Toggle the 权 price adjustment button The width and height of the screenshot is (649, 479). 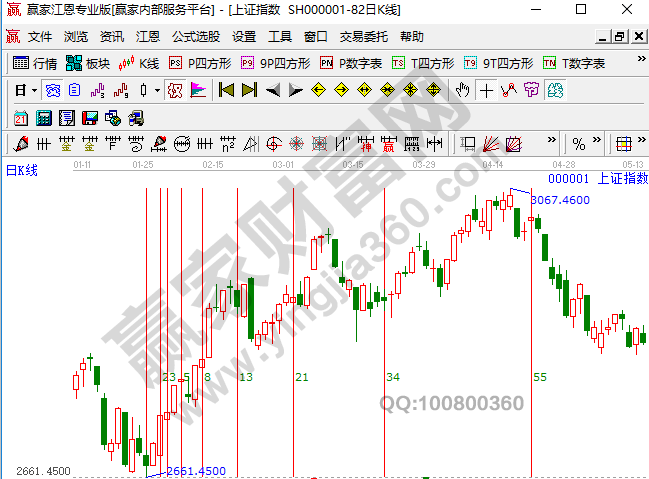tap(174, 90)
